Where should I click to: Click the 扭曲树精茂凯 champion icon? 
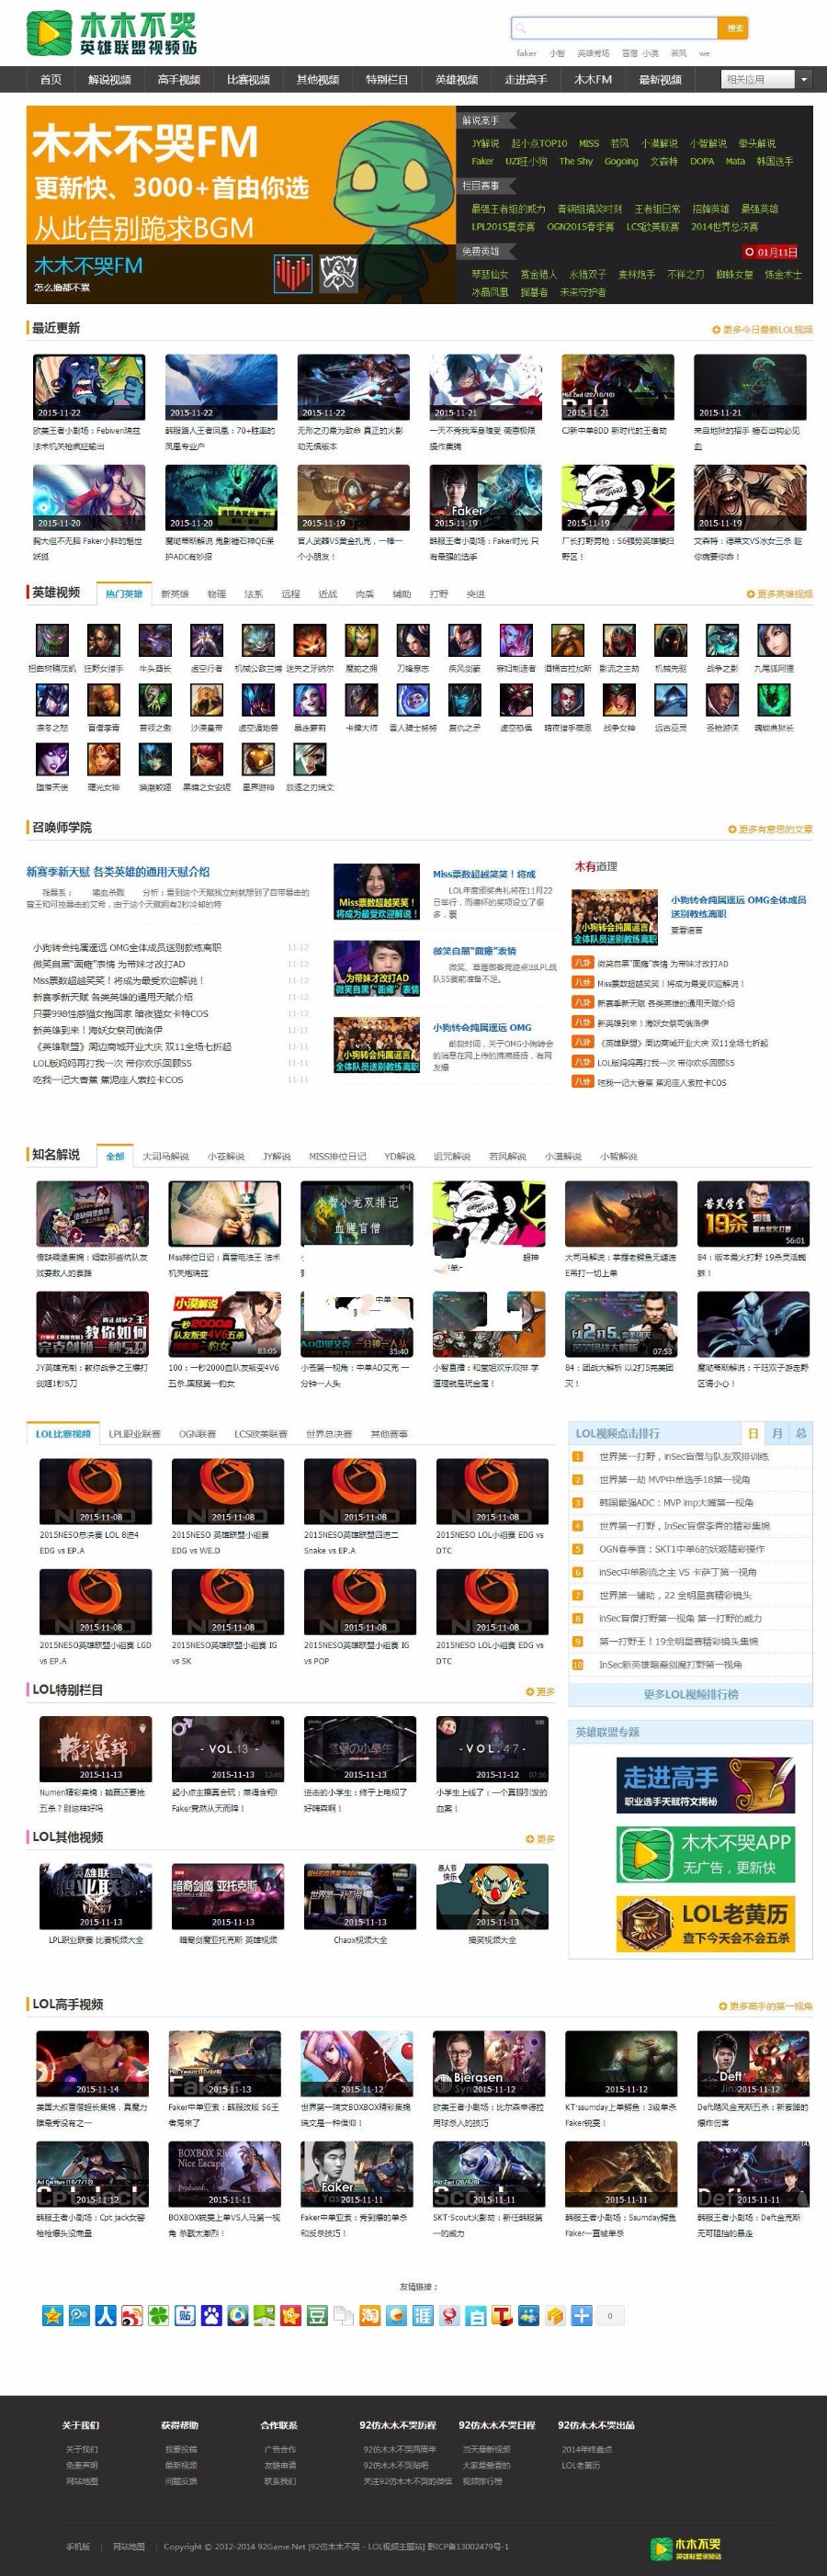click(x=52, y=640)
